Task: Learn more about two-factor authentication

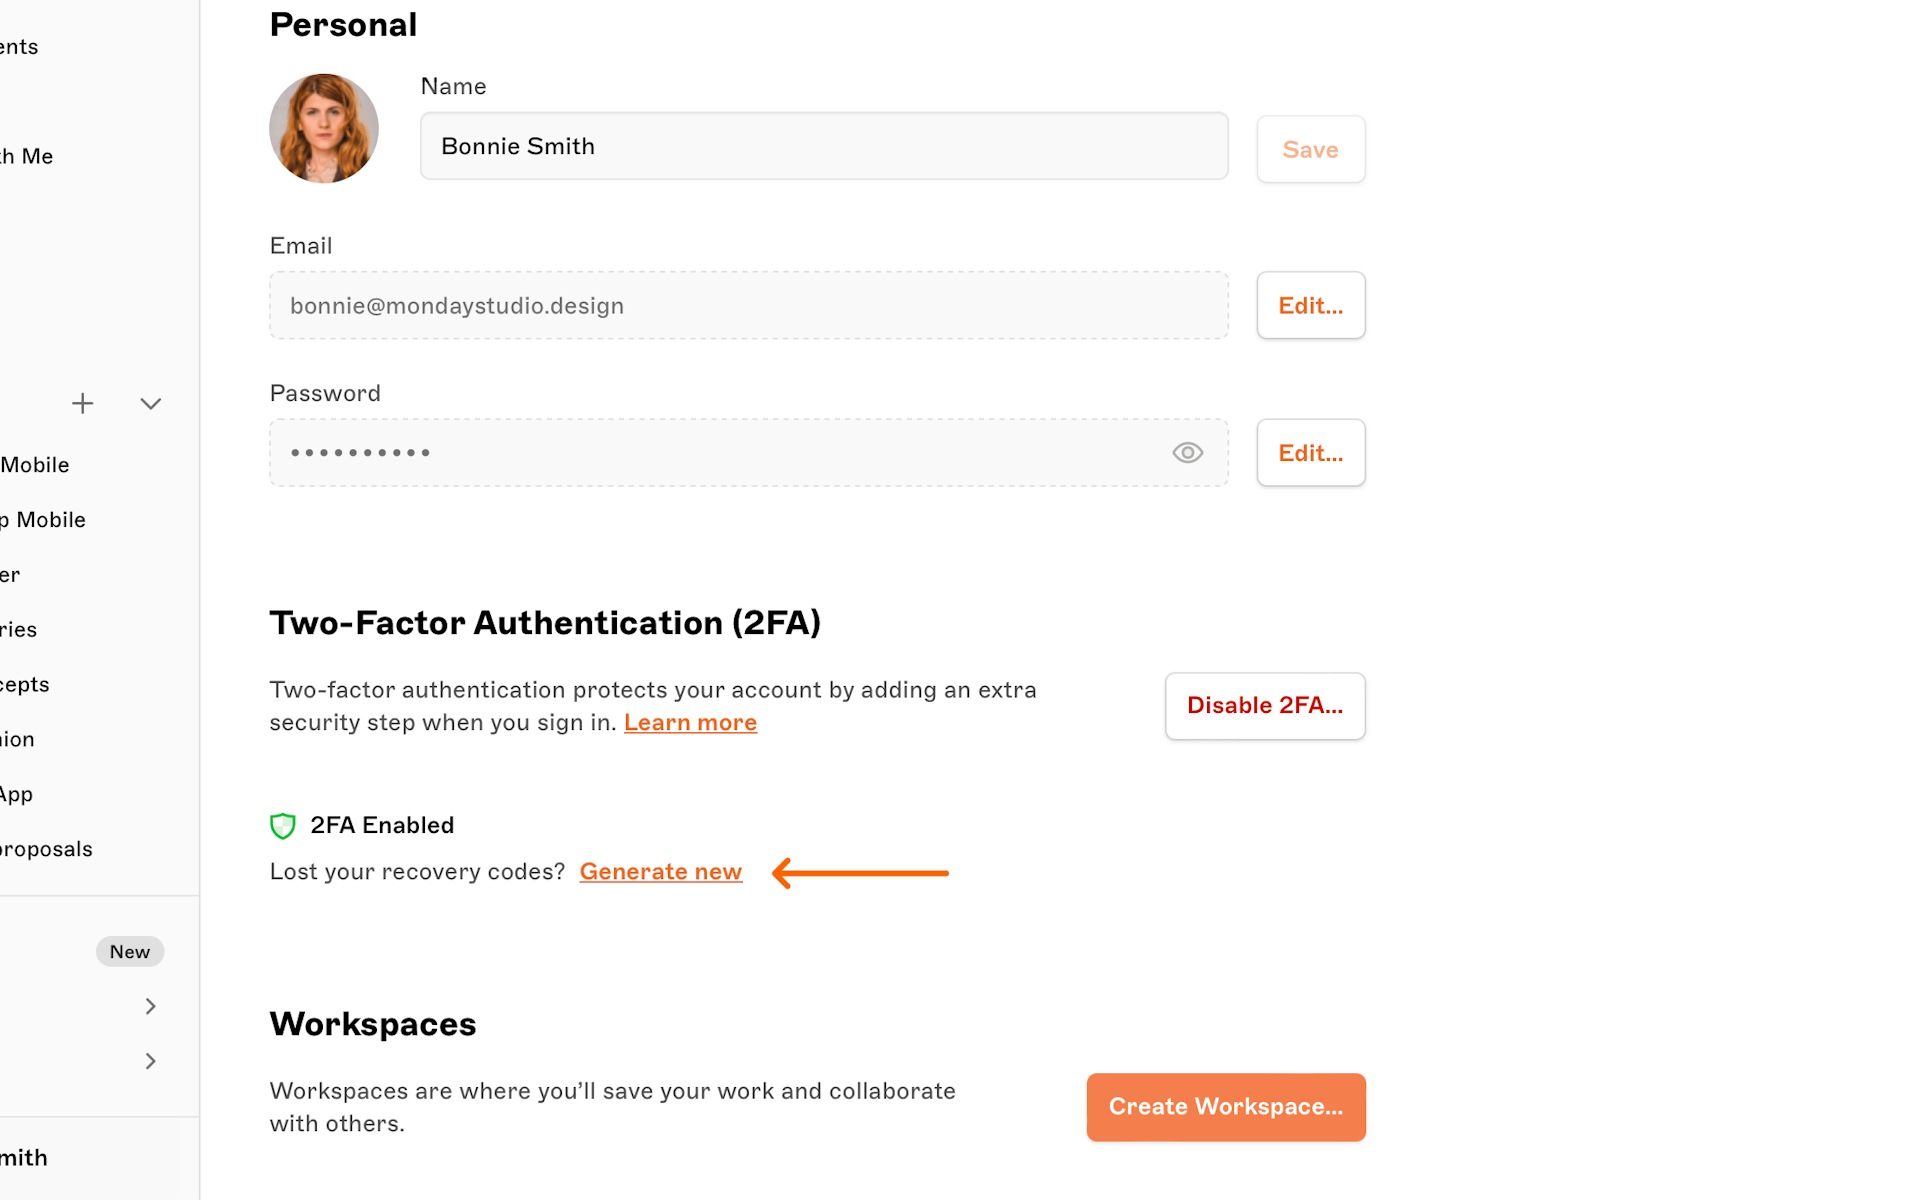Action: 690,720
